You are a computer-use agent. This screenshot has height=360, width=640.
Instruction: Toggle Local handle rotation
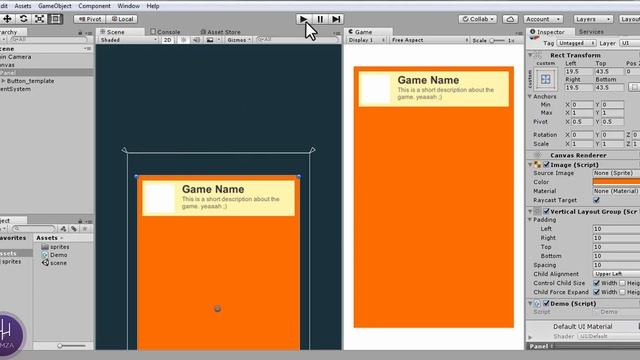[x=122, y=19]
